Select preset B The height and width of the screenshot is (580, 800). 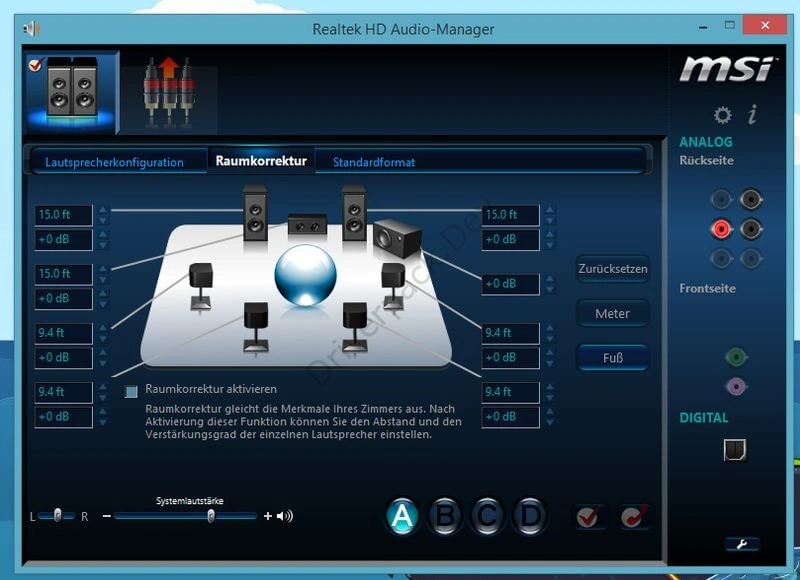(445, 516)
